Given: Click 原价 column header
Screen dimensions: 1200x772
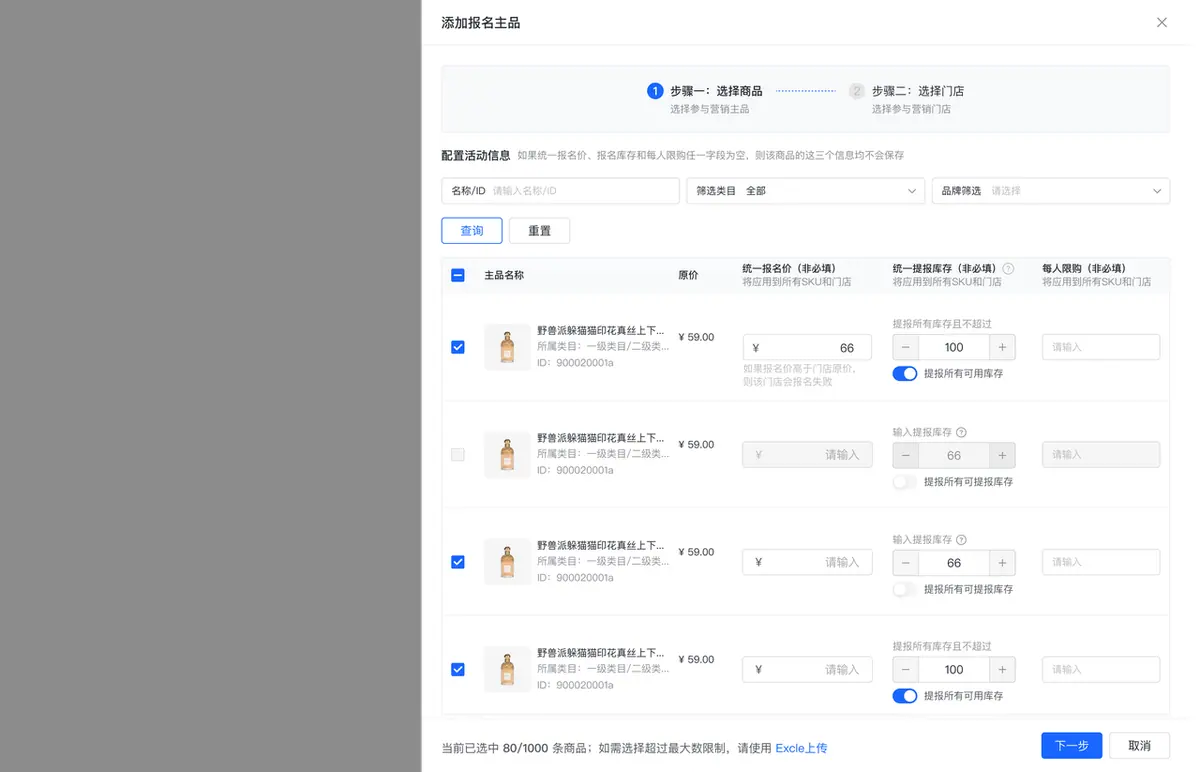Looking at the screenshot, I should [x=688, y=275].
